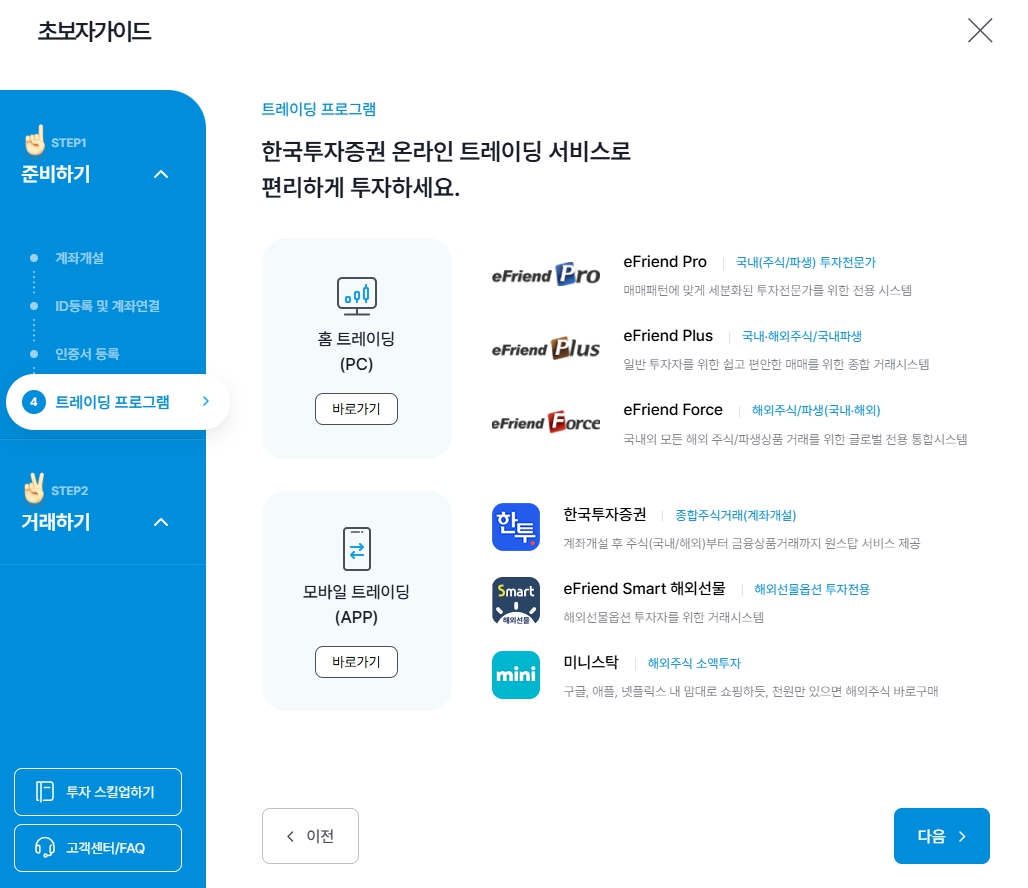Click 바로가기 under 홈 트레이딩 (PC)
The height and width of the screenshot is (888, 1028).
[356, 409]
